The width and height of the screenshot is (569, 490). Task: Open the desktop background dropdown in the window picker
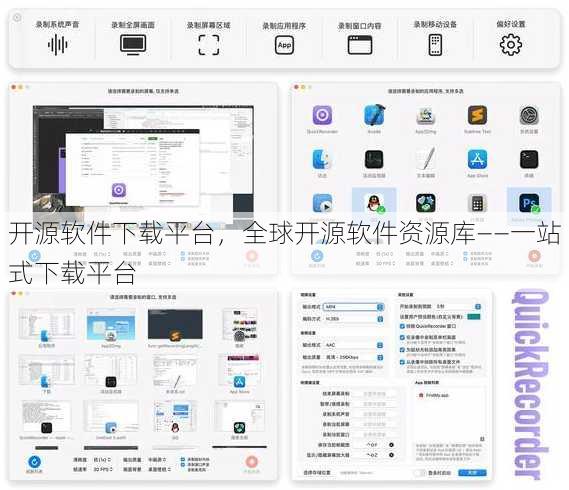point(159,469)
